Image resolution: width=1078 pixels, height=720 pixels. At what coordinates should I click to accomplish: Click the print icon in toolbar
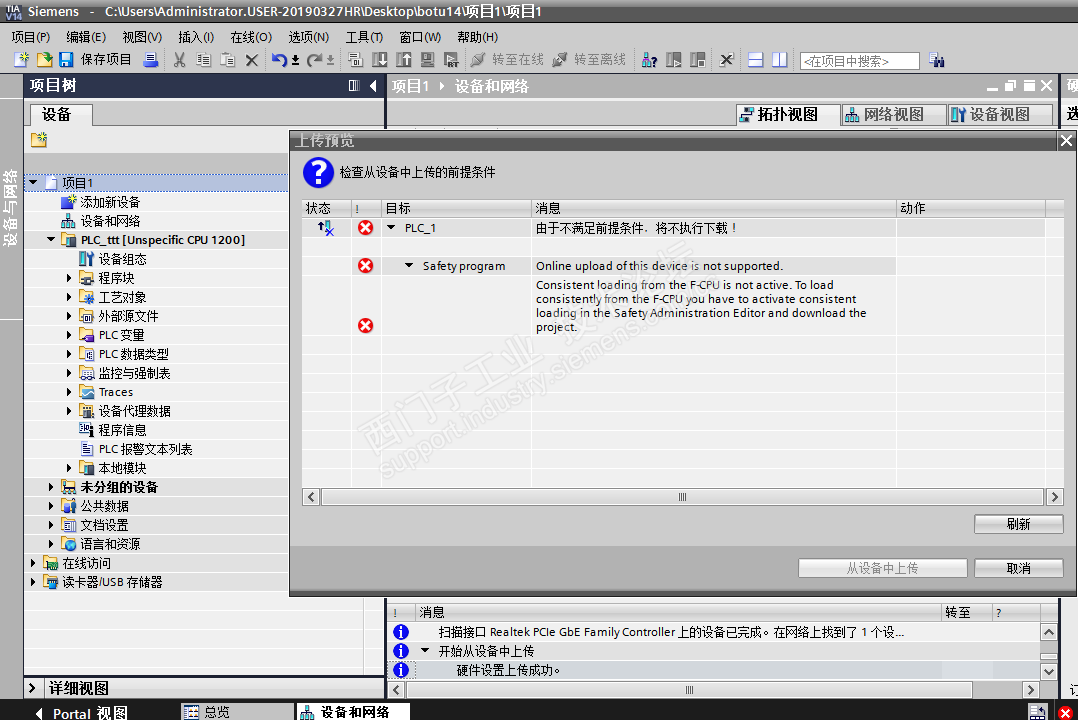[151, 60]
